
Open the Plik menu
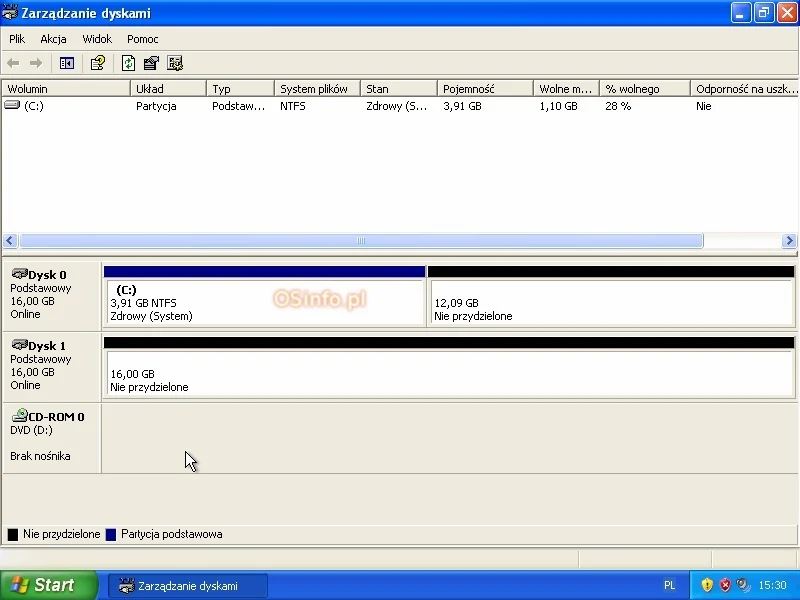coord(17,39)
